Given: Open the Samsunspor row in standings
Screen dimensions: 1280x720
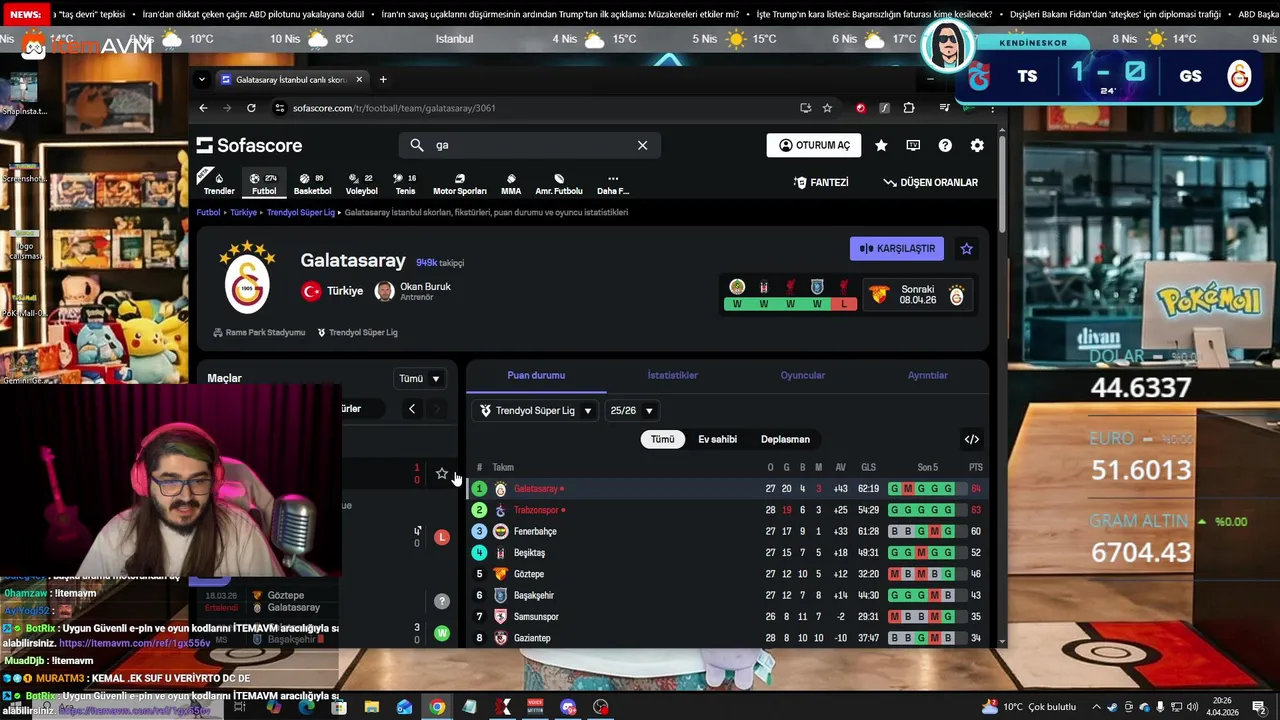Looking at the screenshot, I should [727, 617].
